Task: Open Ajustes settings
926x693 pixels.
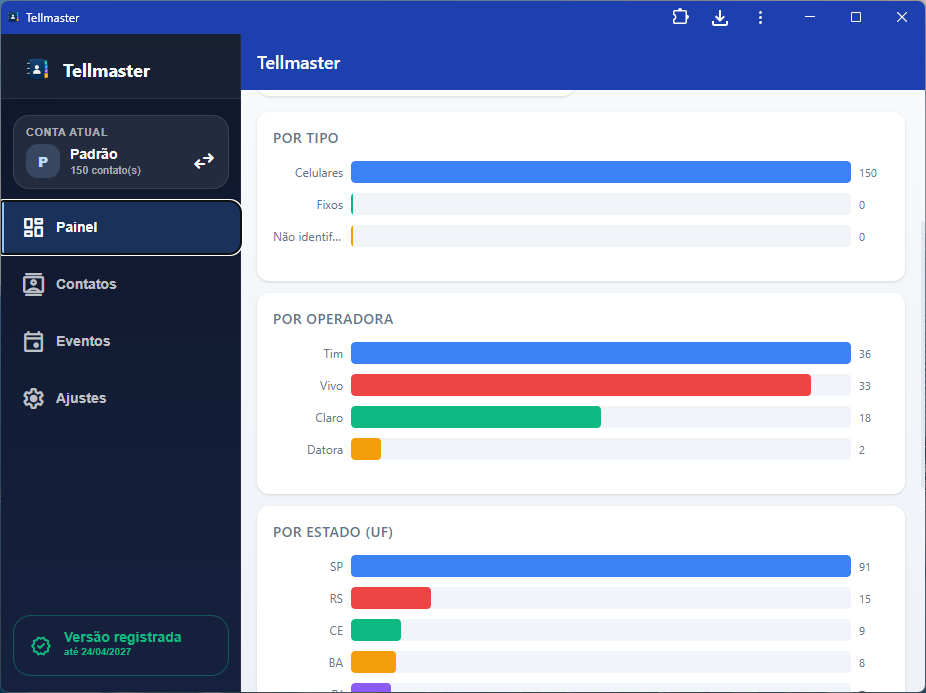Action: click(81, 398)
